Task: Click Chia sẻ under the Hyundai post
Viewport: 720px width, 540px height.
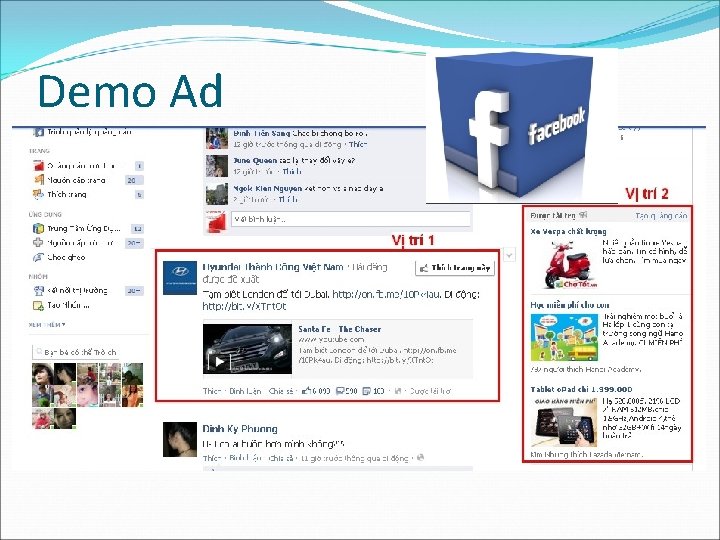Action: pos(281,391)
